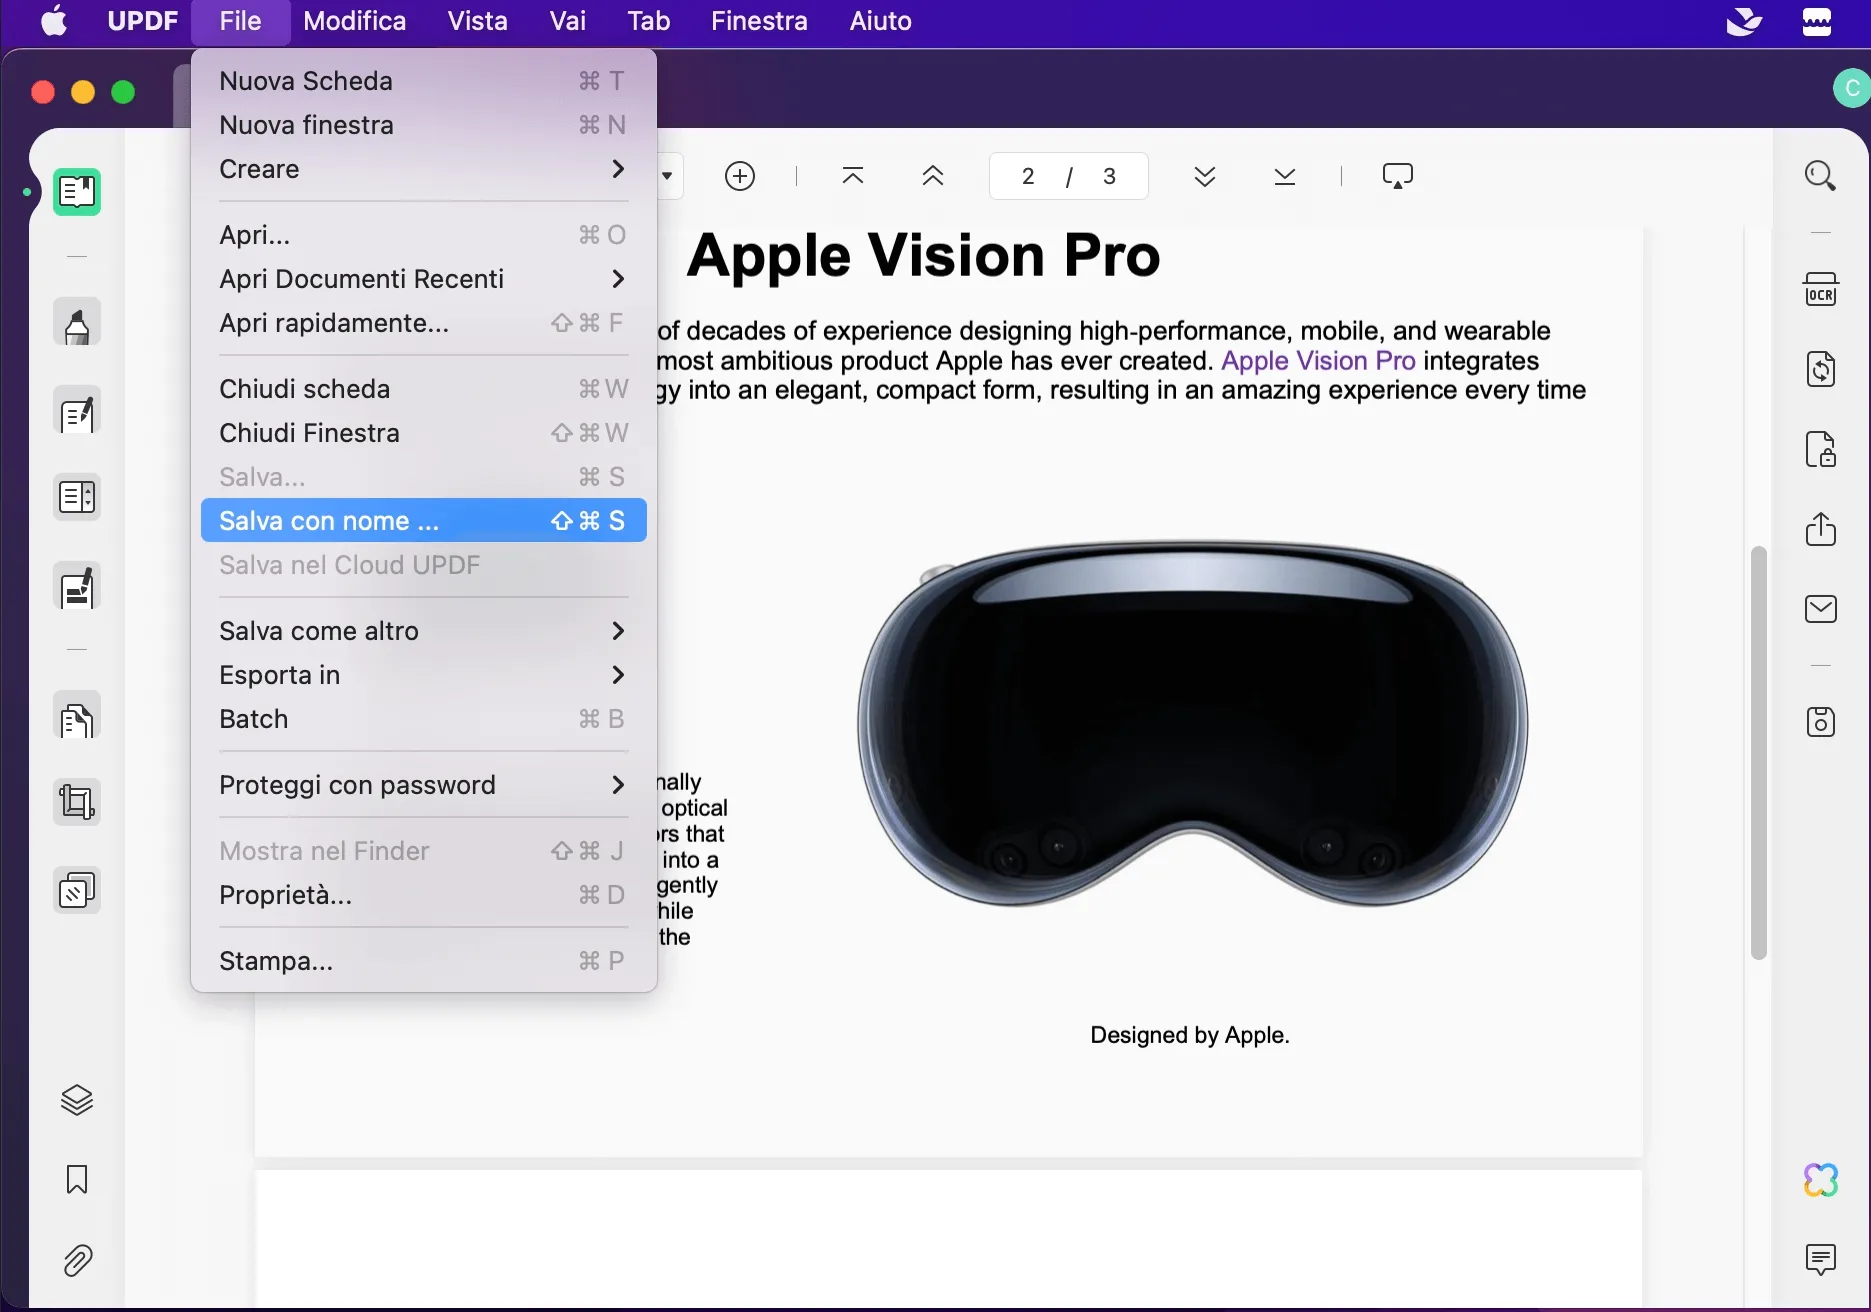
Task: Zoom in with the plus icon
Action: pyautogui.click(x=739, y=176)
